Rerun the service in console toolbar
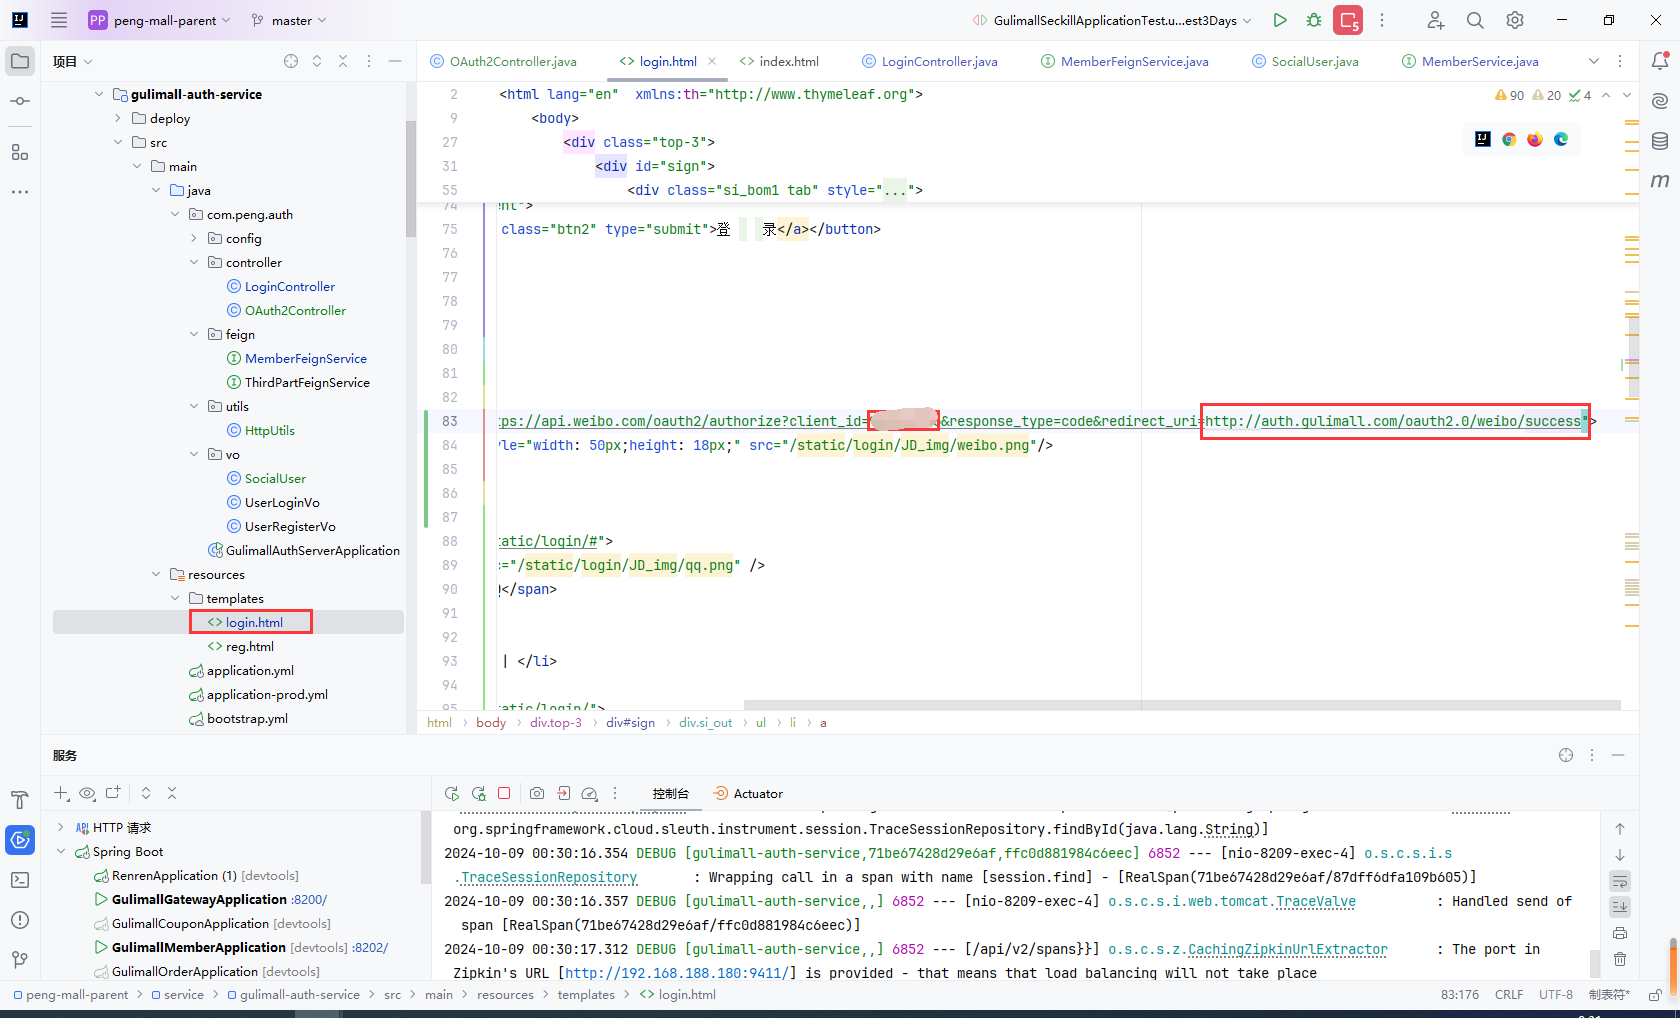This screenshot has height=1018, width=1680. click(x=452, y=793)
